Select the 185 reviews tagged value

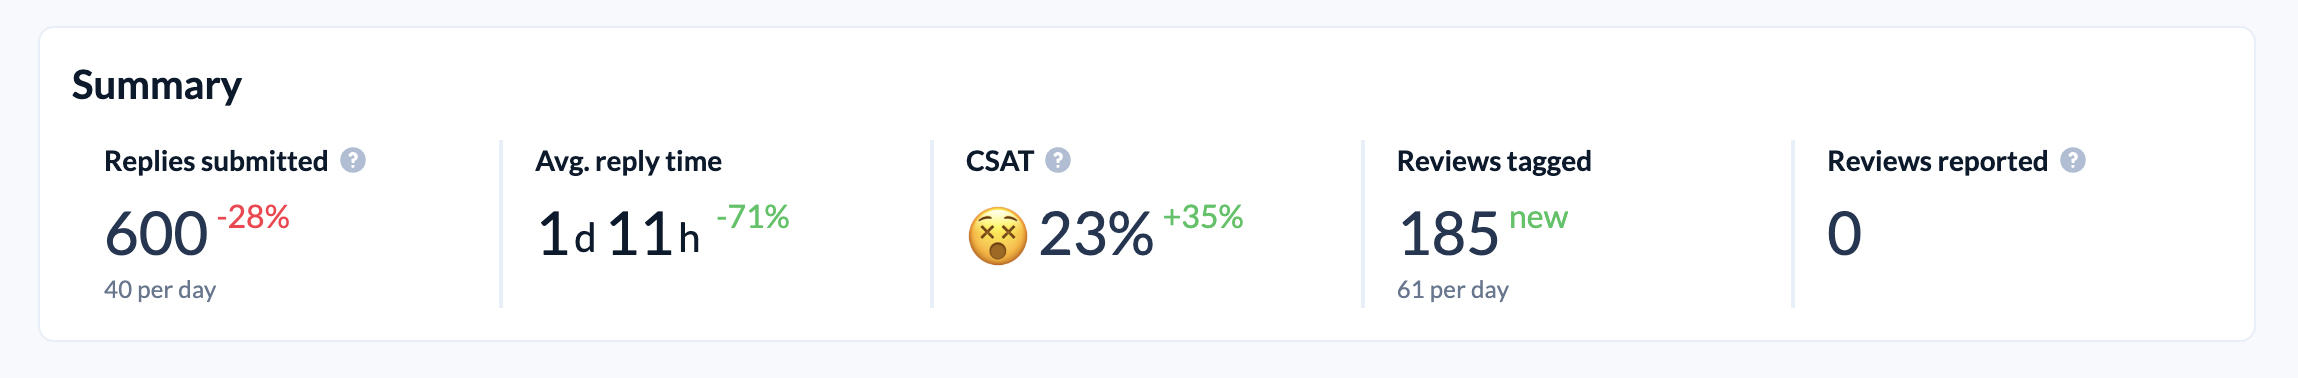(x=1448, y=234)
